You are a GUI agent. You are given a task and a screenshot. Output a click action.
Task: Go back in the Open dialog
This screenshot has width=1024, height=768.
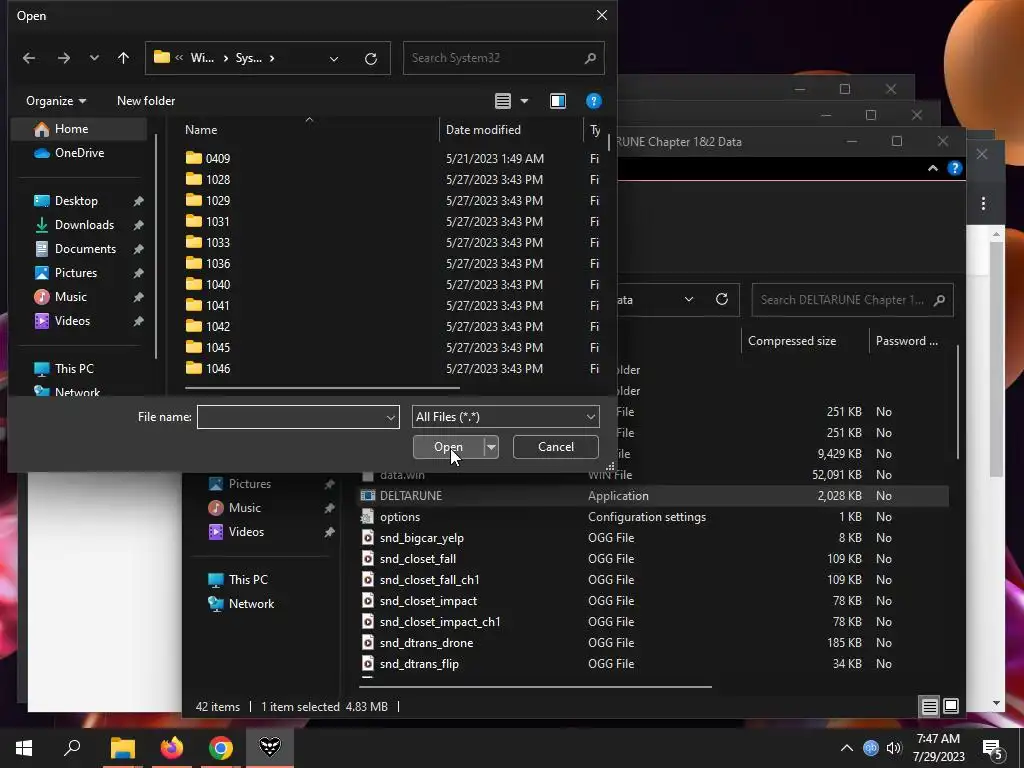tap(29, 58)
